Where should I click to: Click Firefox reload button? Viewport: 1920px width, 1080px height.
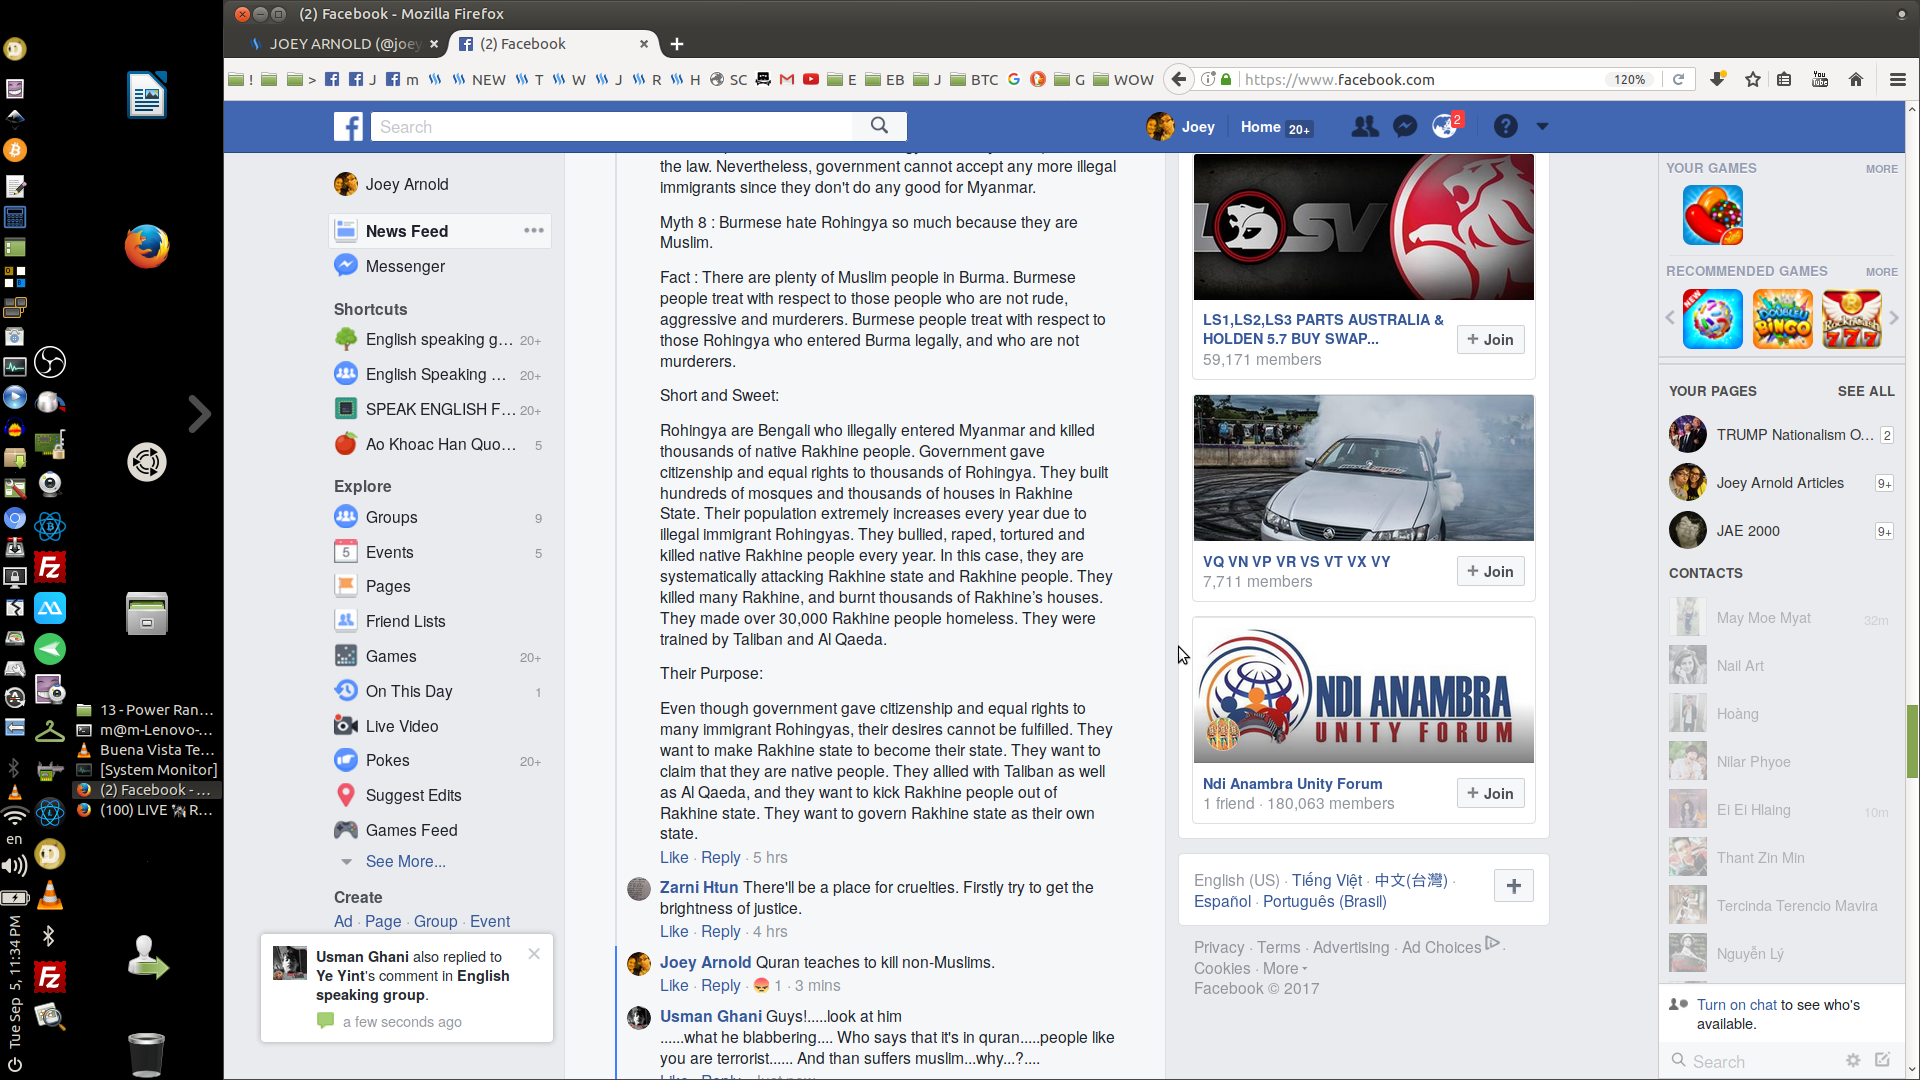pos(1678,80)
